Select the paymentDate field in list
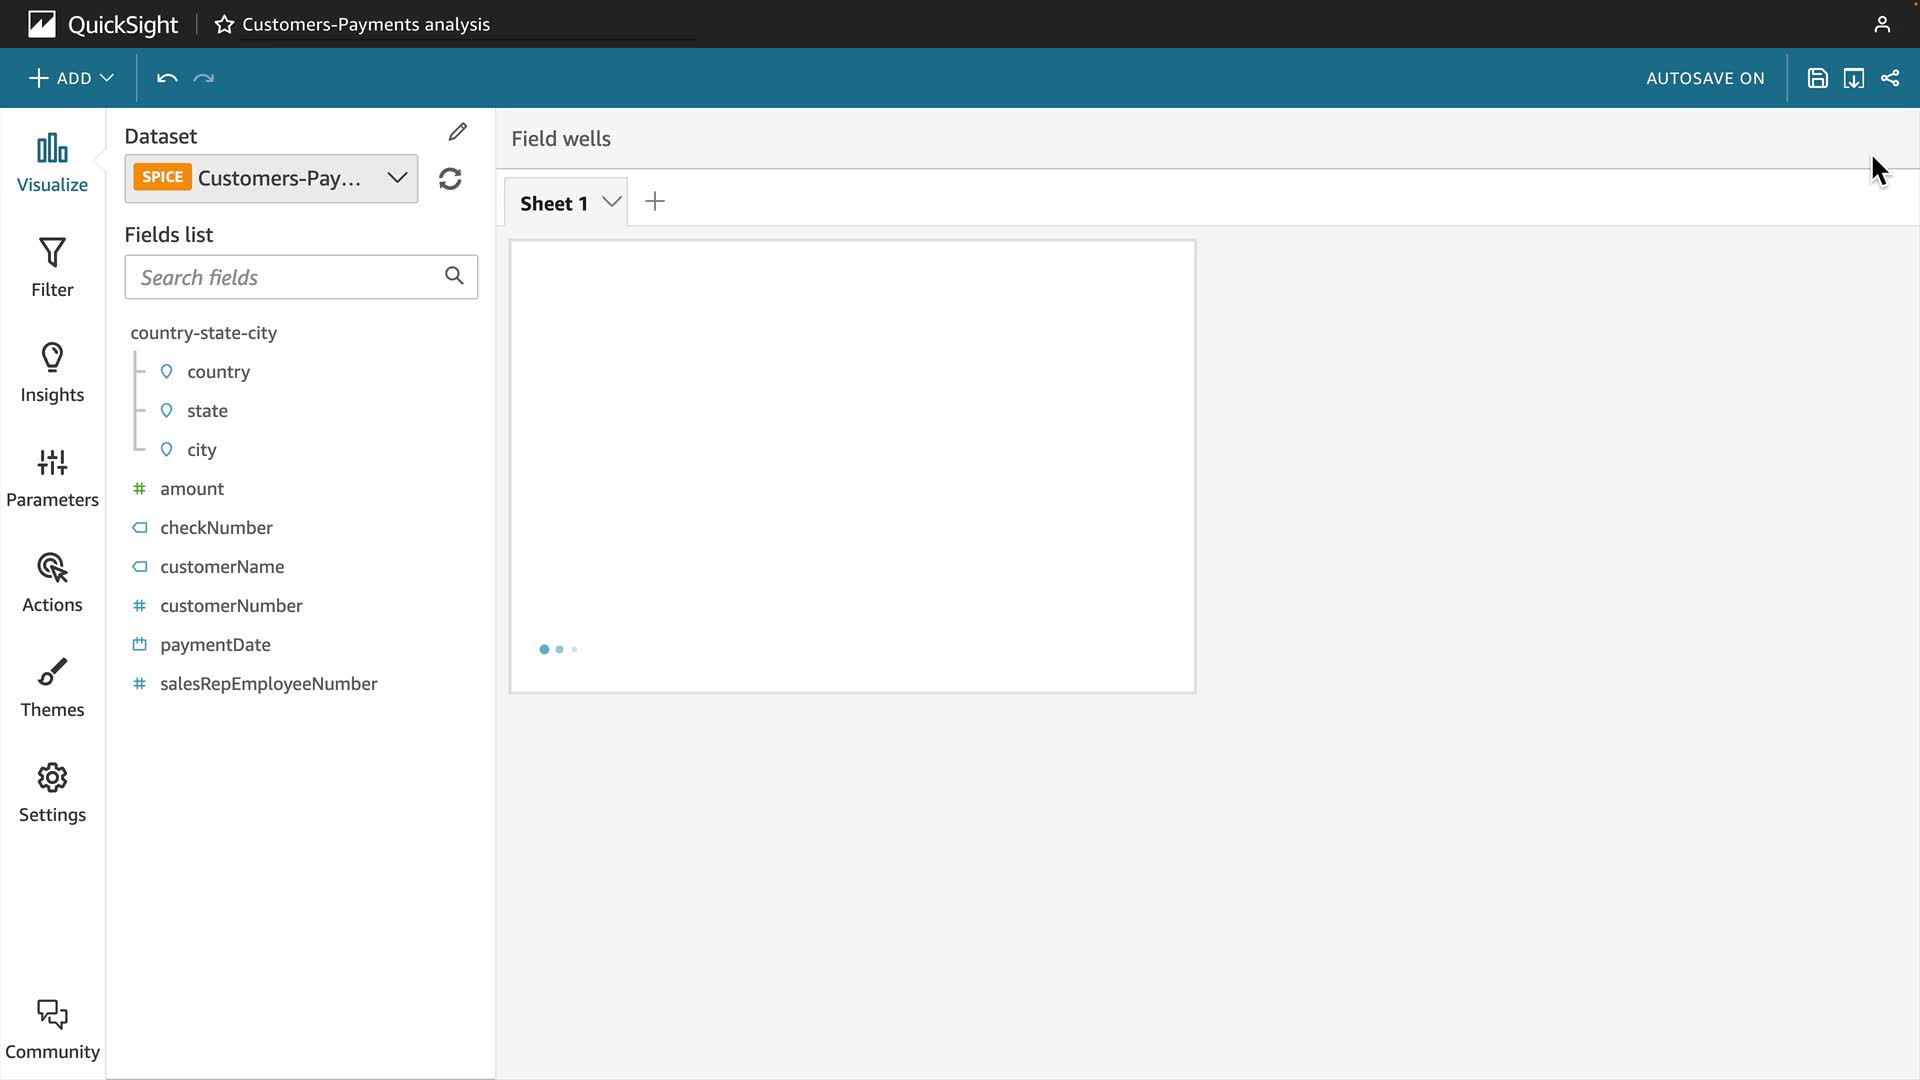Image resolution: width=1920 pixels, height=1080 pixels. pos(215,645)
